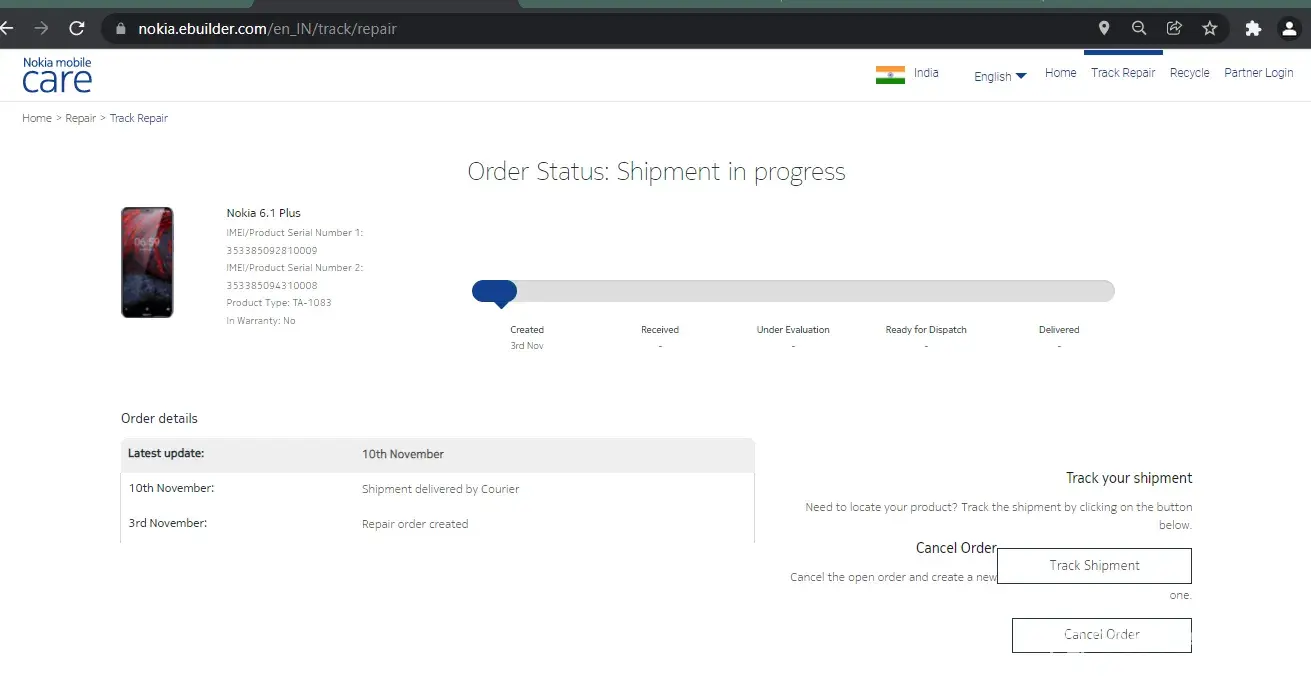Screen dimensions: 1311x694
Task: Click IMEI number 353385094310008
Action: point(272,285)
